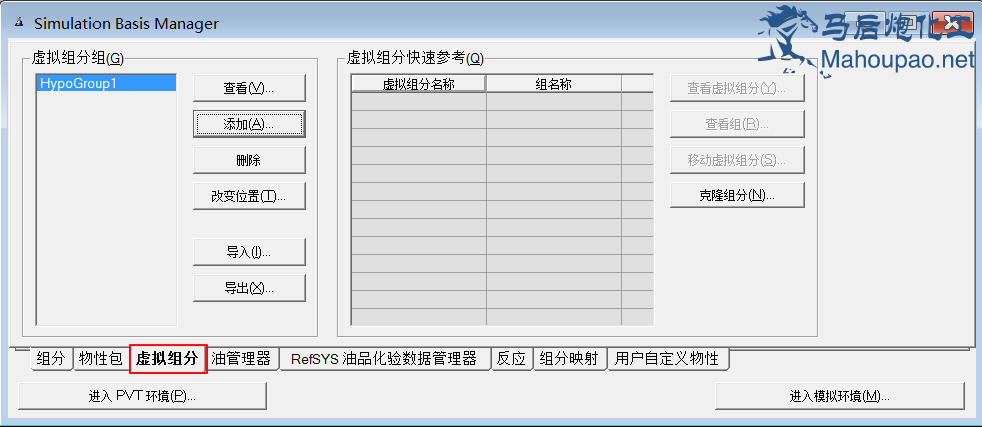Click the 查看(V)... button
Image resolution: width=982 pixels, height=427 pixels.
[x=248, y=88]
